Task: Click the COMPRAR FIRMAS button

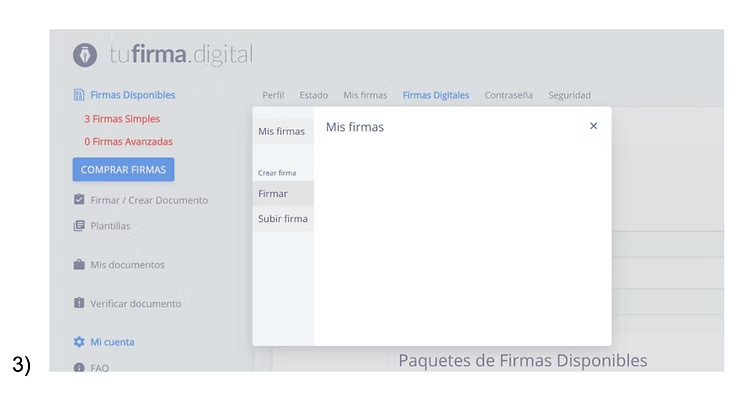Action: (123, 169)
